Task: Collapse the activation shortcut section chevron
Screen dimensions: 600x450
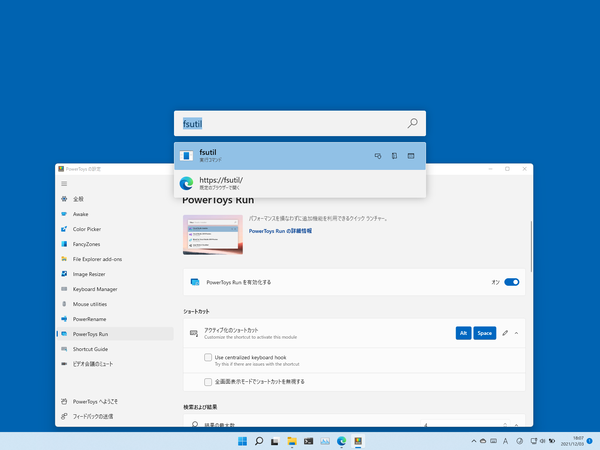Action: coord(517,332)
